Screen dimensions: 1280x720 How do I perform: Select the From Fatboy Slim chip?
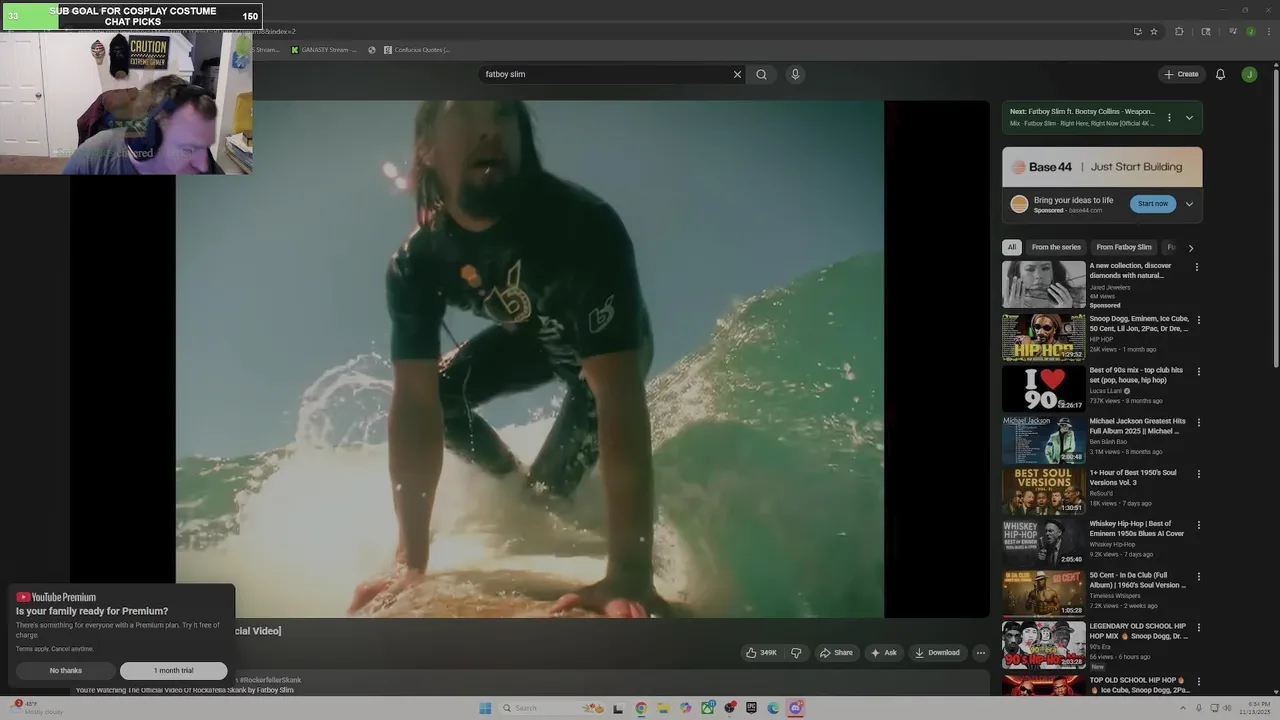(x=1124, y=247)
